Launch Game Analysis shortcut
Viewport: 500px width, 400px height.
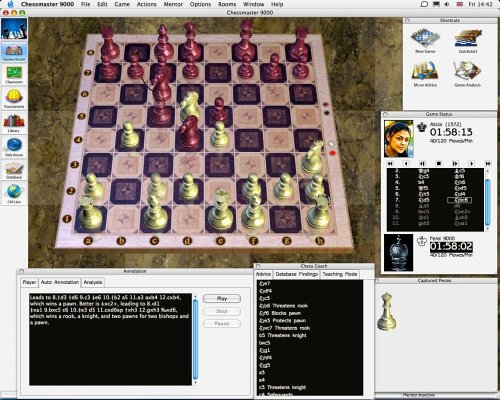coord(467,74)
